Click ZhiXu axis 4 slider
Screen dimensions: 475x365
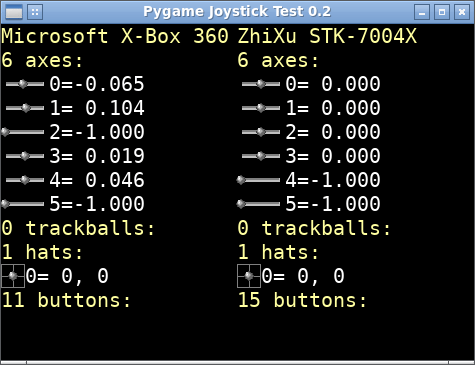pyautogui.click(x=258, y=180)
